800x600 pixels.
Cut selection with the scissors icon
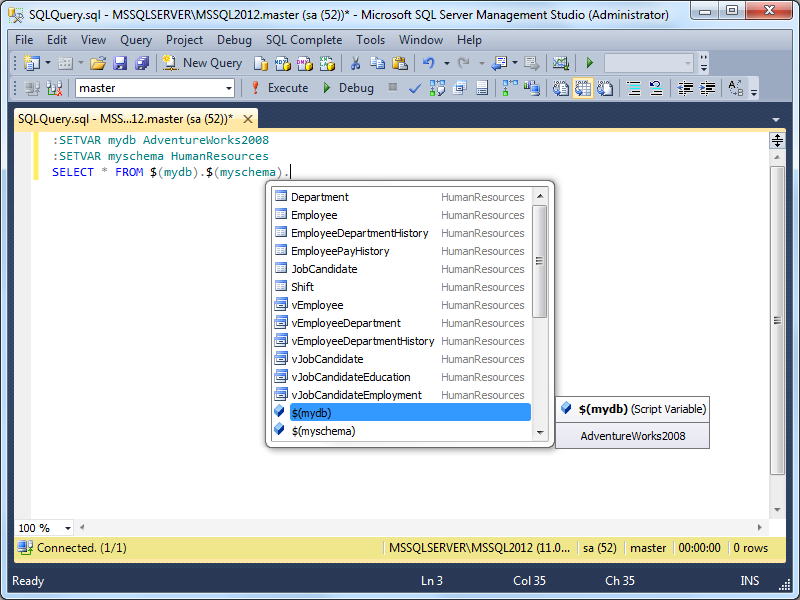[356, 63]
